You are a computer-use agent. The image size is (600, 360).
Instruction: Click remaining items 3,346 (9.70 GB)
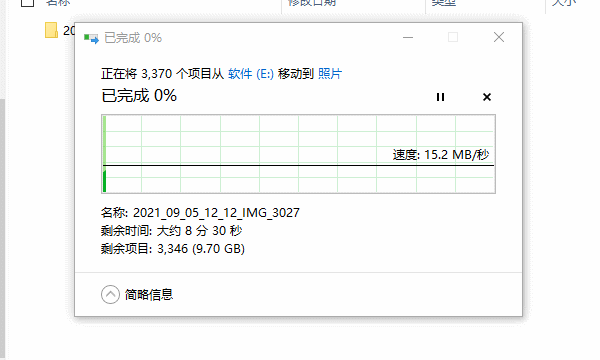[201, 249]
